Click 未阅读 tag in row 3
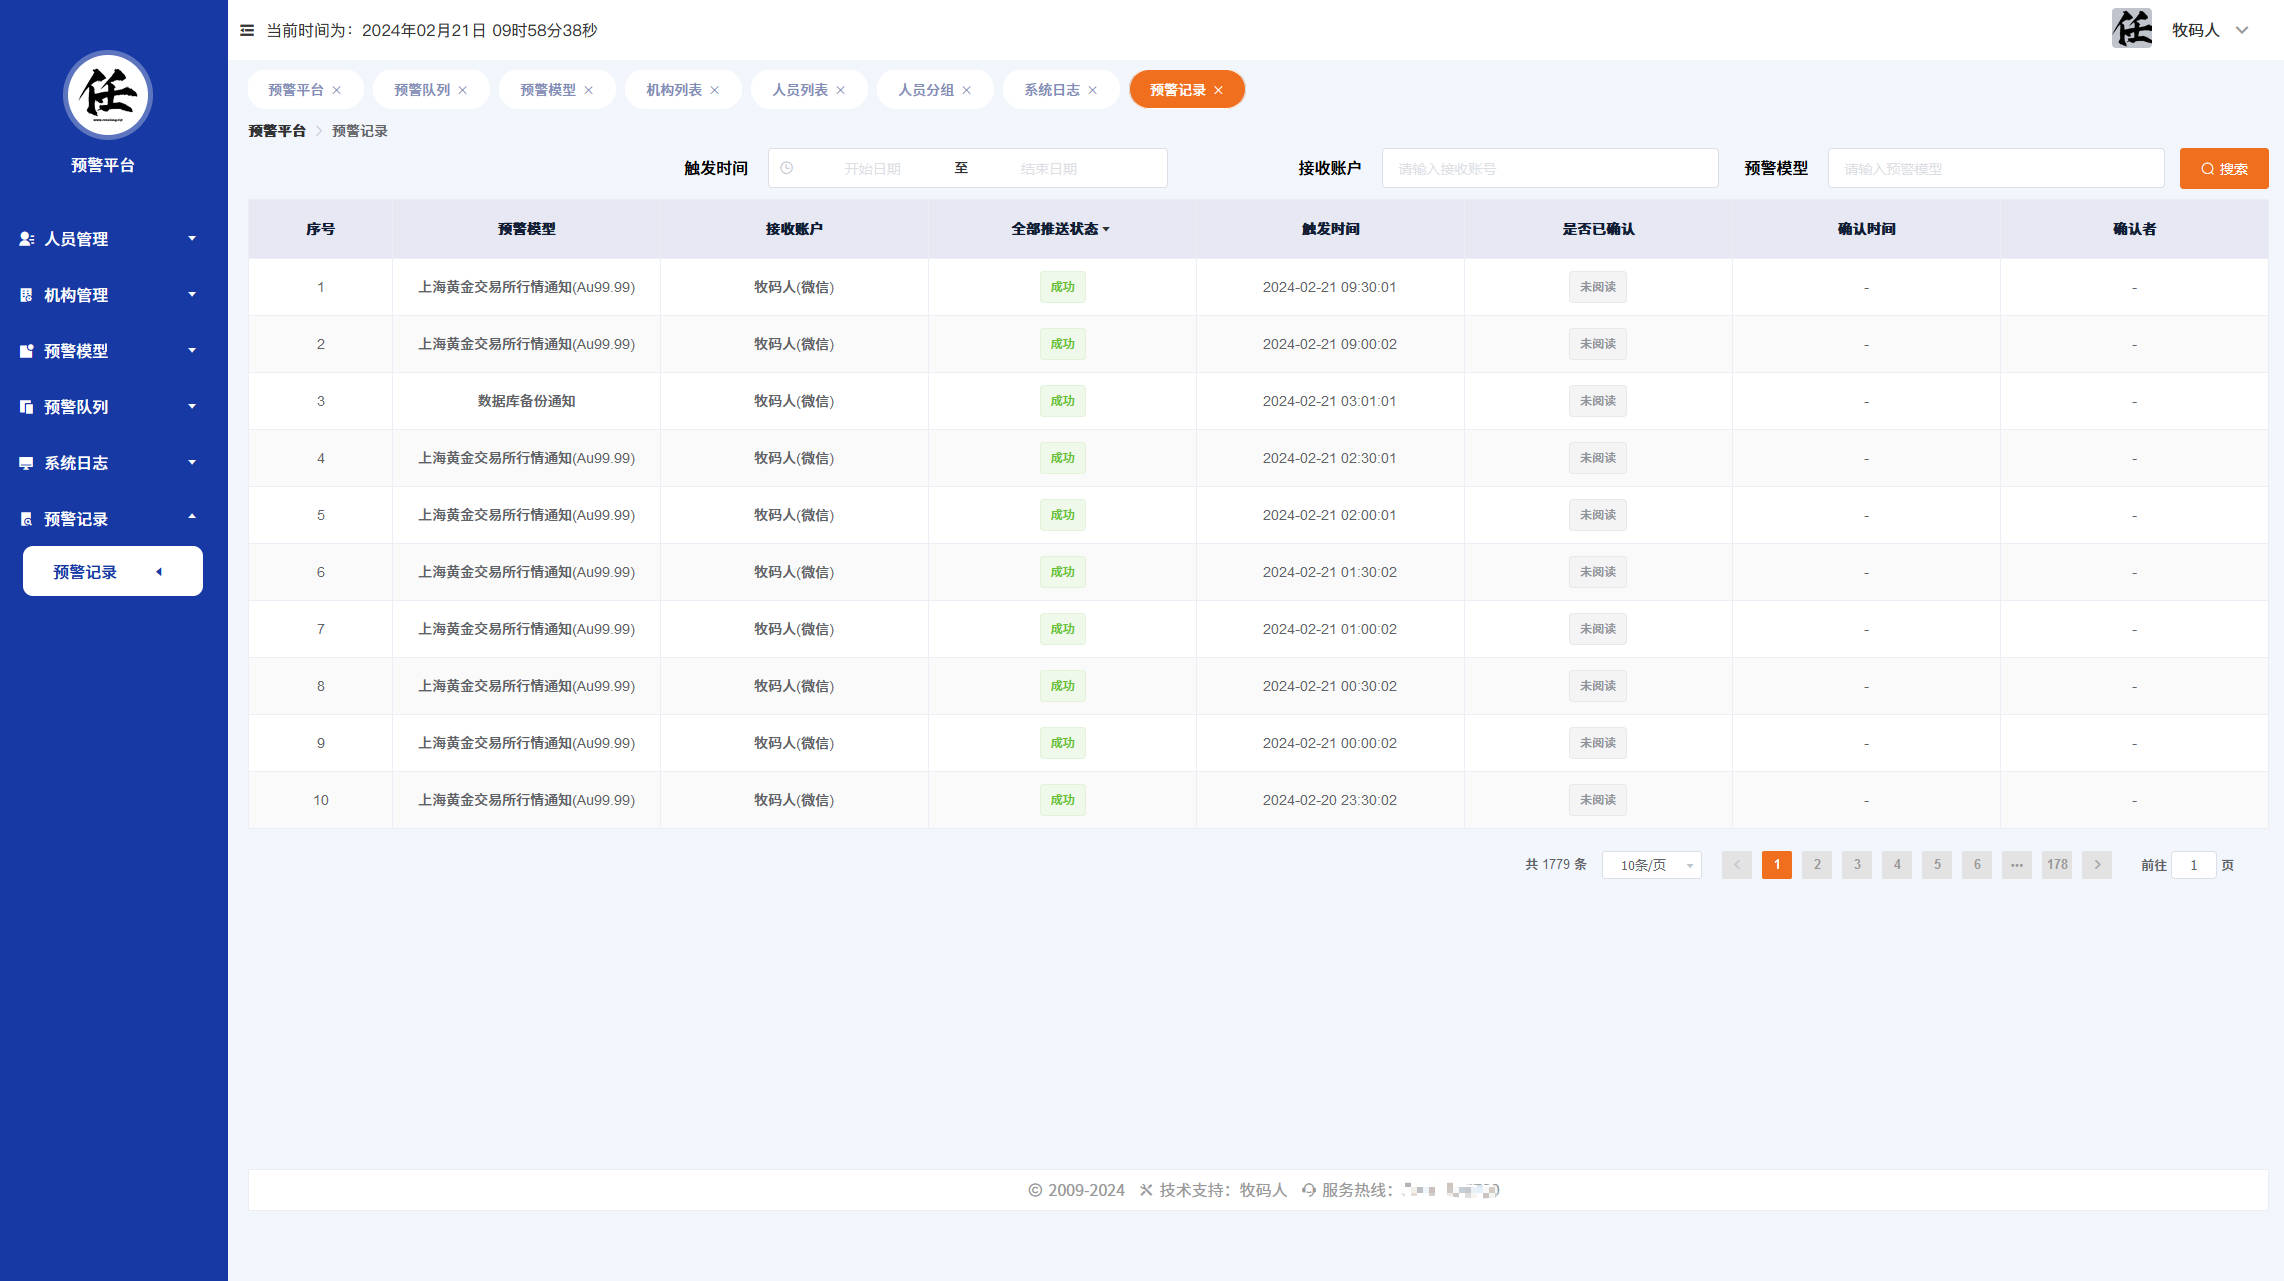2284x1281 pixels. click(1598, 401)
